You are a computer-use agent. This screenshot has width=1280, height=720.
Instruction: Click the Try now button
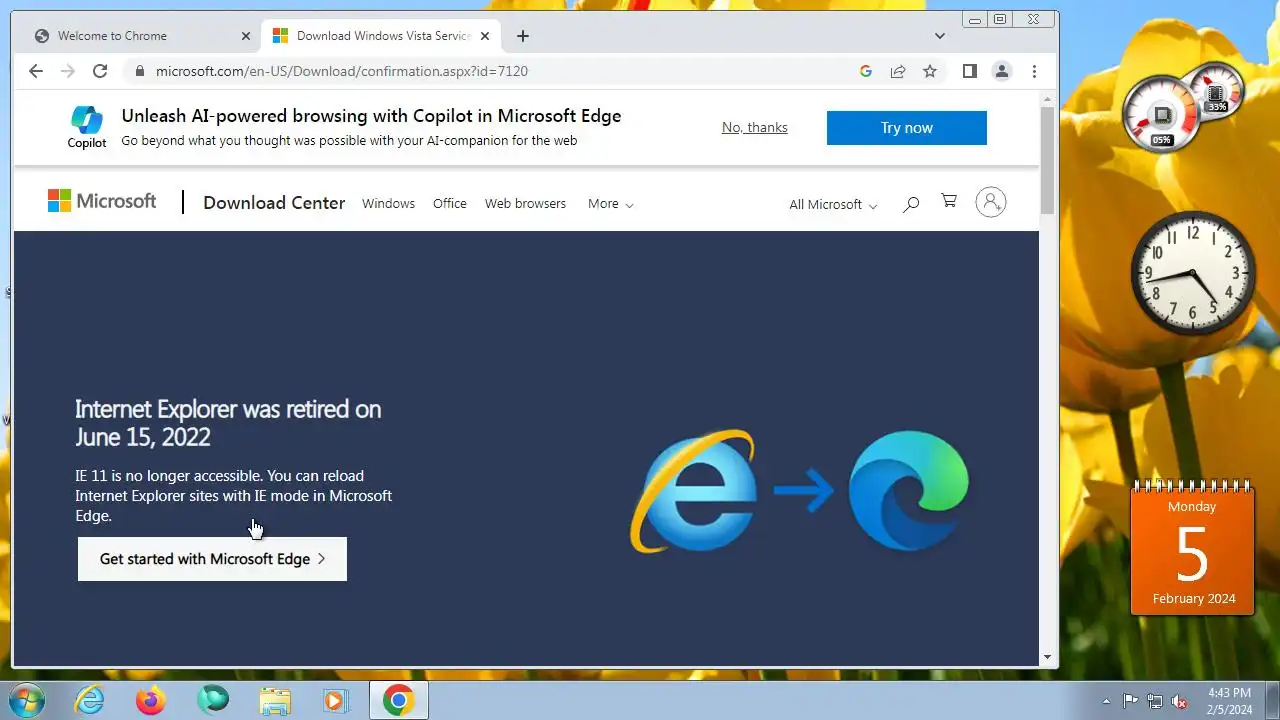click(907, 128)
